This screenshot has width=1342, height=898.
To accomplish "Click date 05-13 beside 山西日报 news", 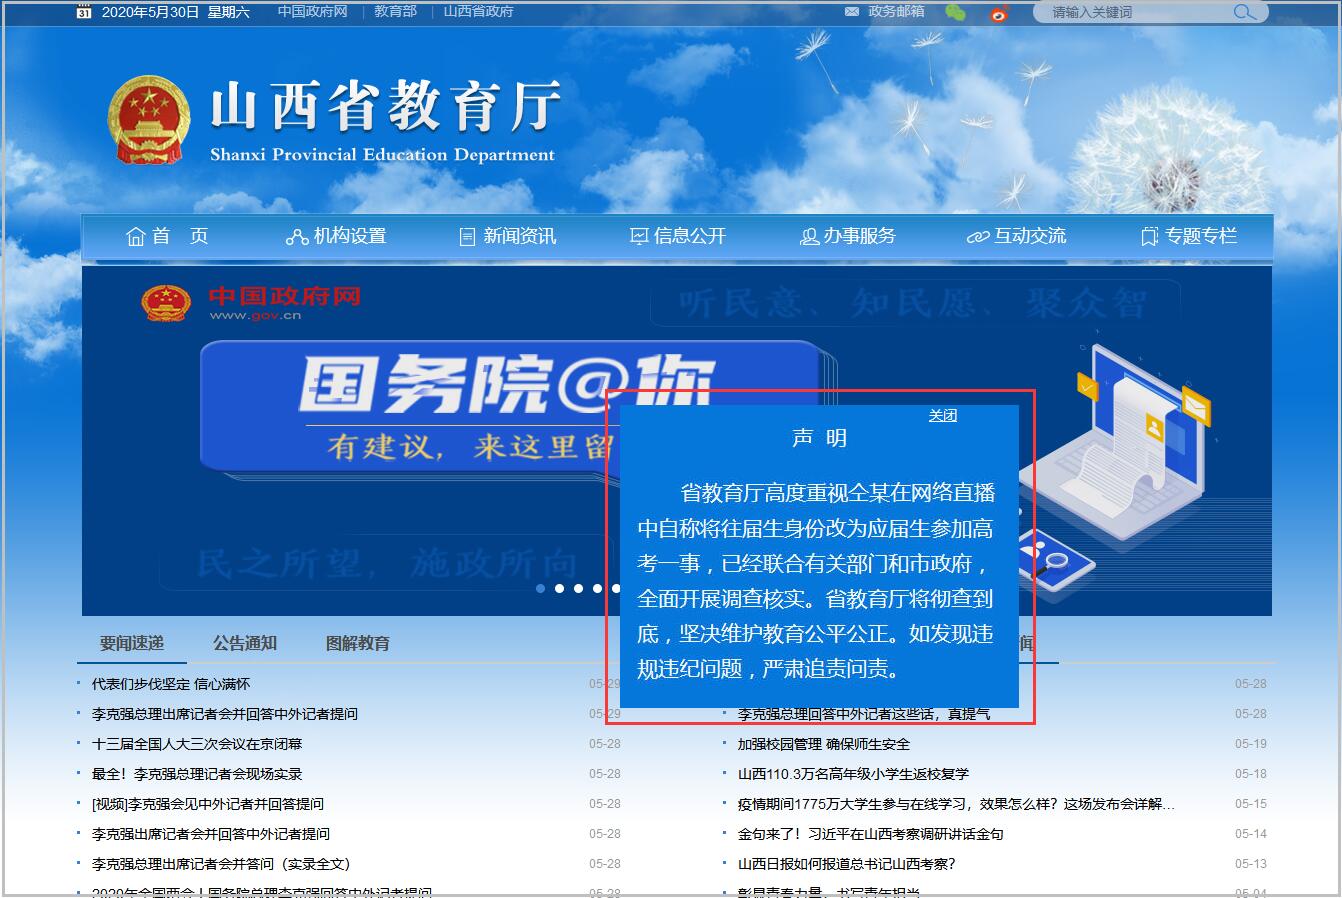I will pyautogui.click(x=1251, y=864).
